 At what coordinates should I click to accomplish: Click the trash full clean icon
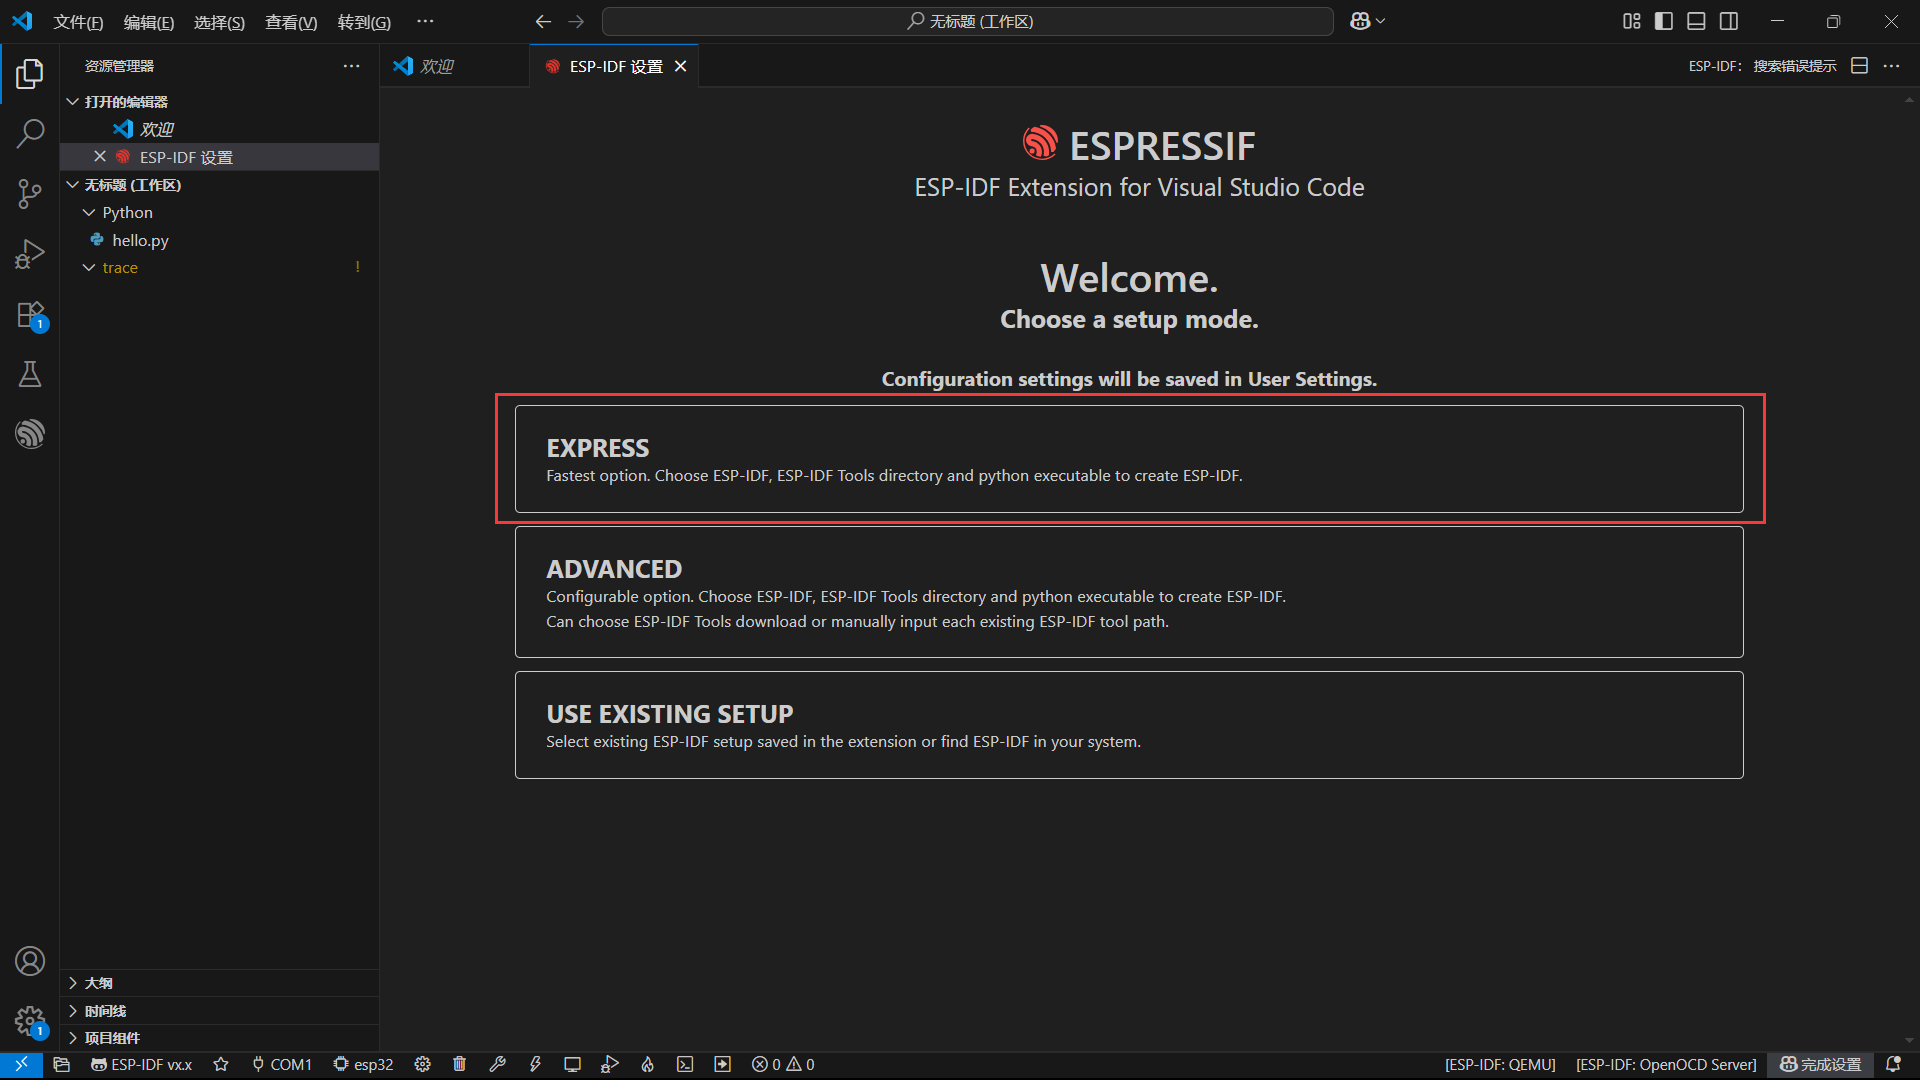460,1065
